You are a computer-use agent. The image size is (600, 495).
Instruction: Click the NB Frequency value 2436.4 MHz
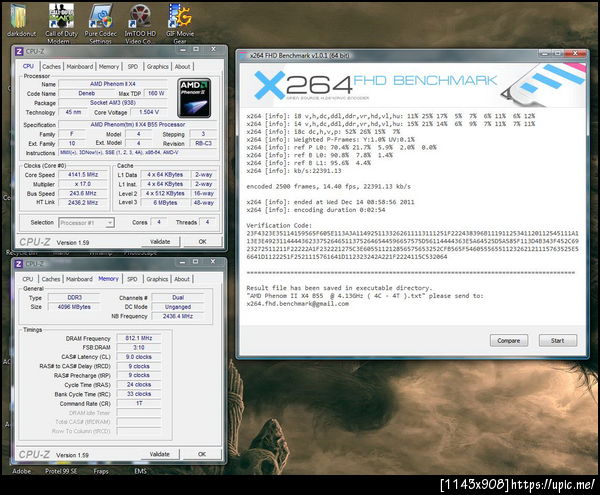(x=178, y=316)
